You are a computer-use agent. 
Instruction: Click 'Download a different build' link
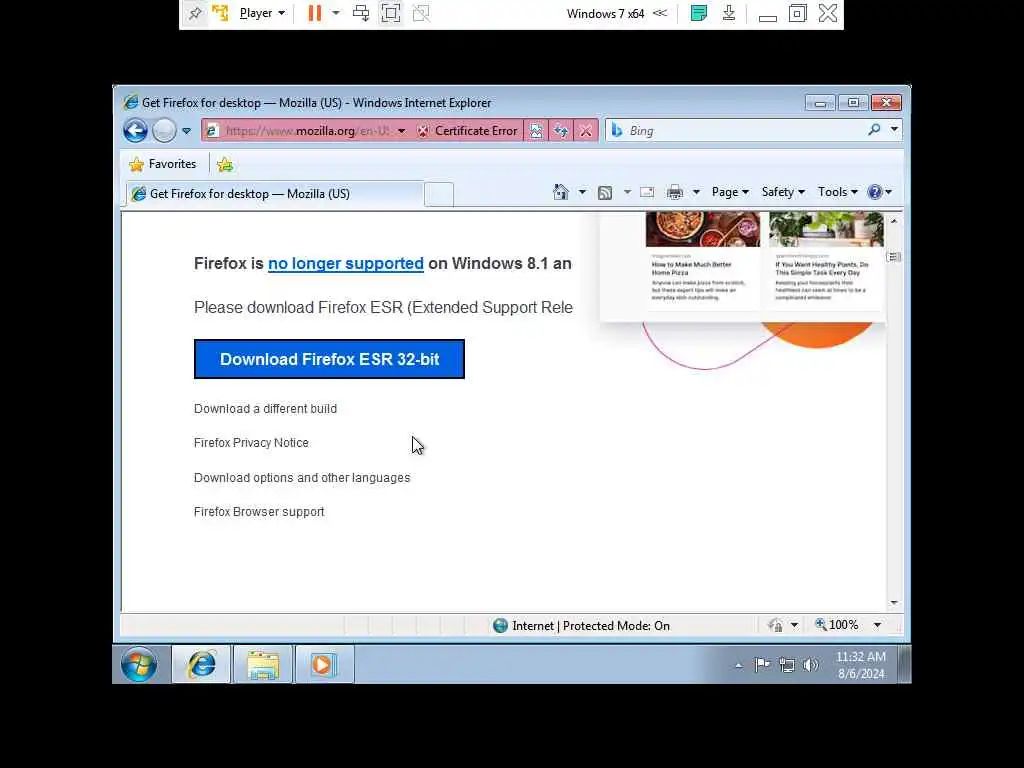point(265,409)
